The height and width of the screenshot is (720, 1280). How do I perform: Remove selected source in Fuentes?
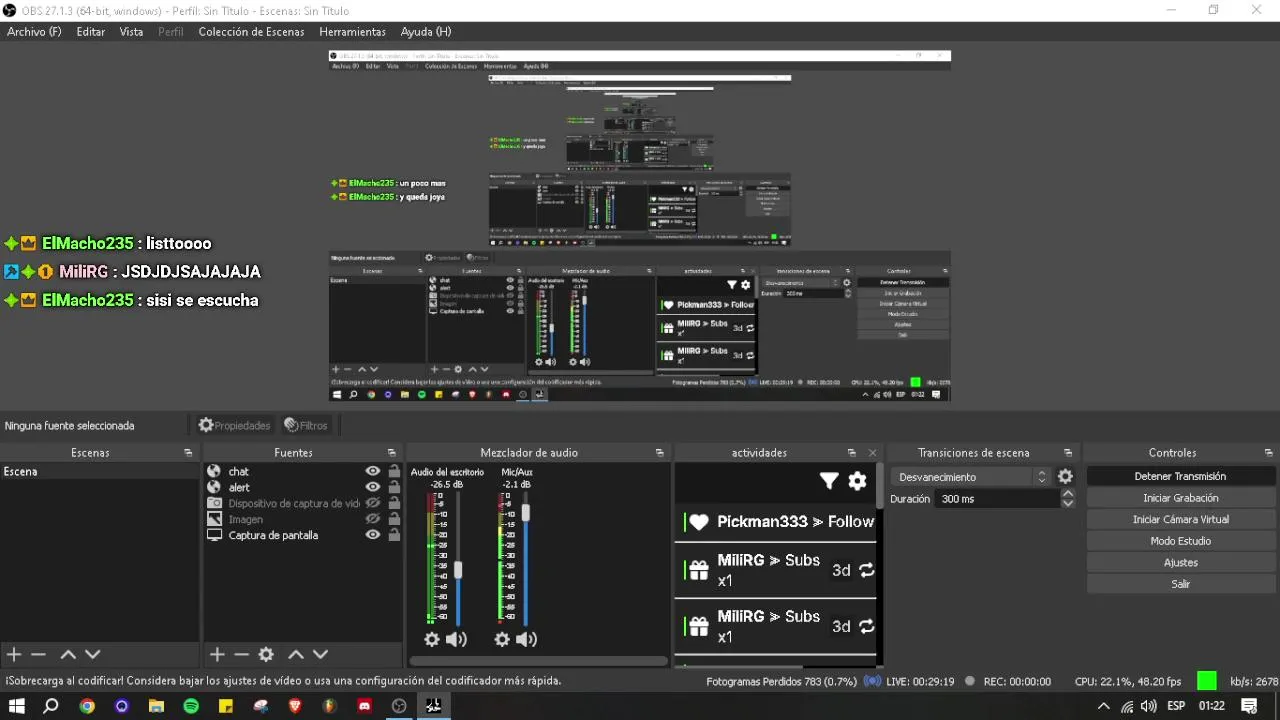click(241, 654)
